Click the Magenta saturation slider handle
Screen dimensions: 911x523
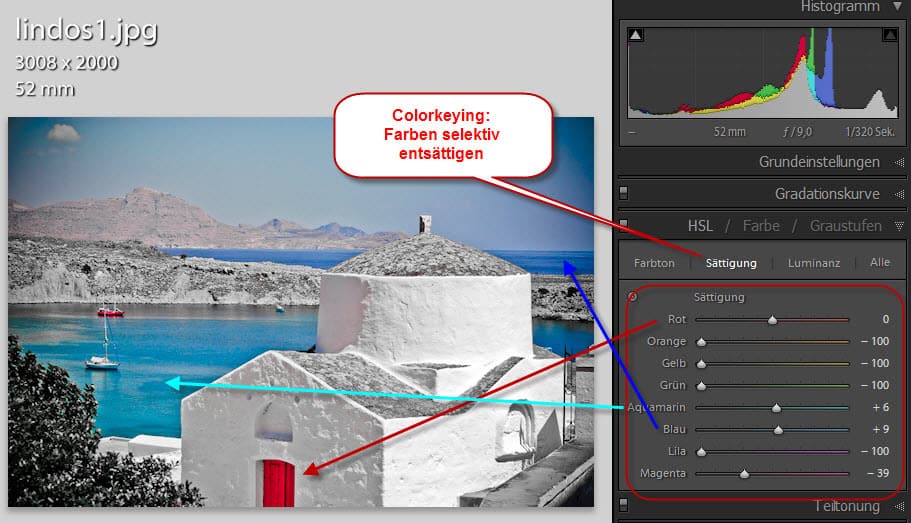744,474
